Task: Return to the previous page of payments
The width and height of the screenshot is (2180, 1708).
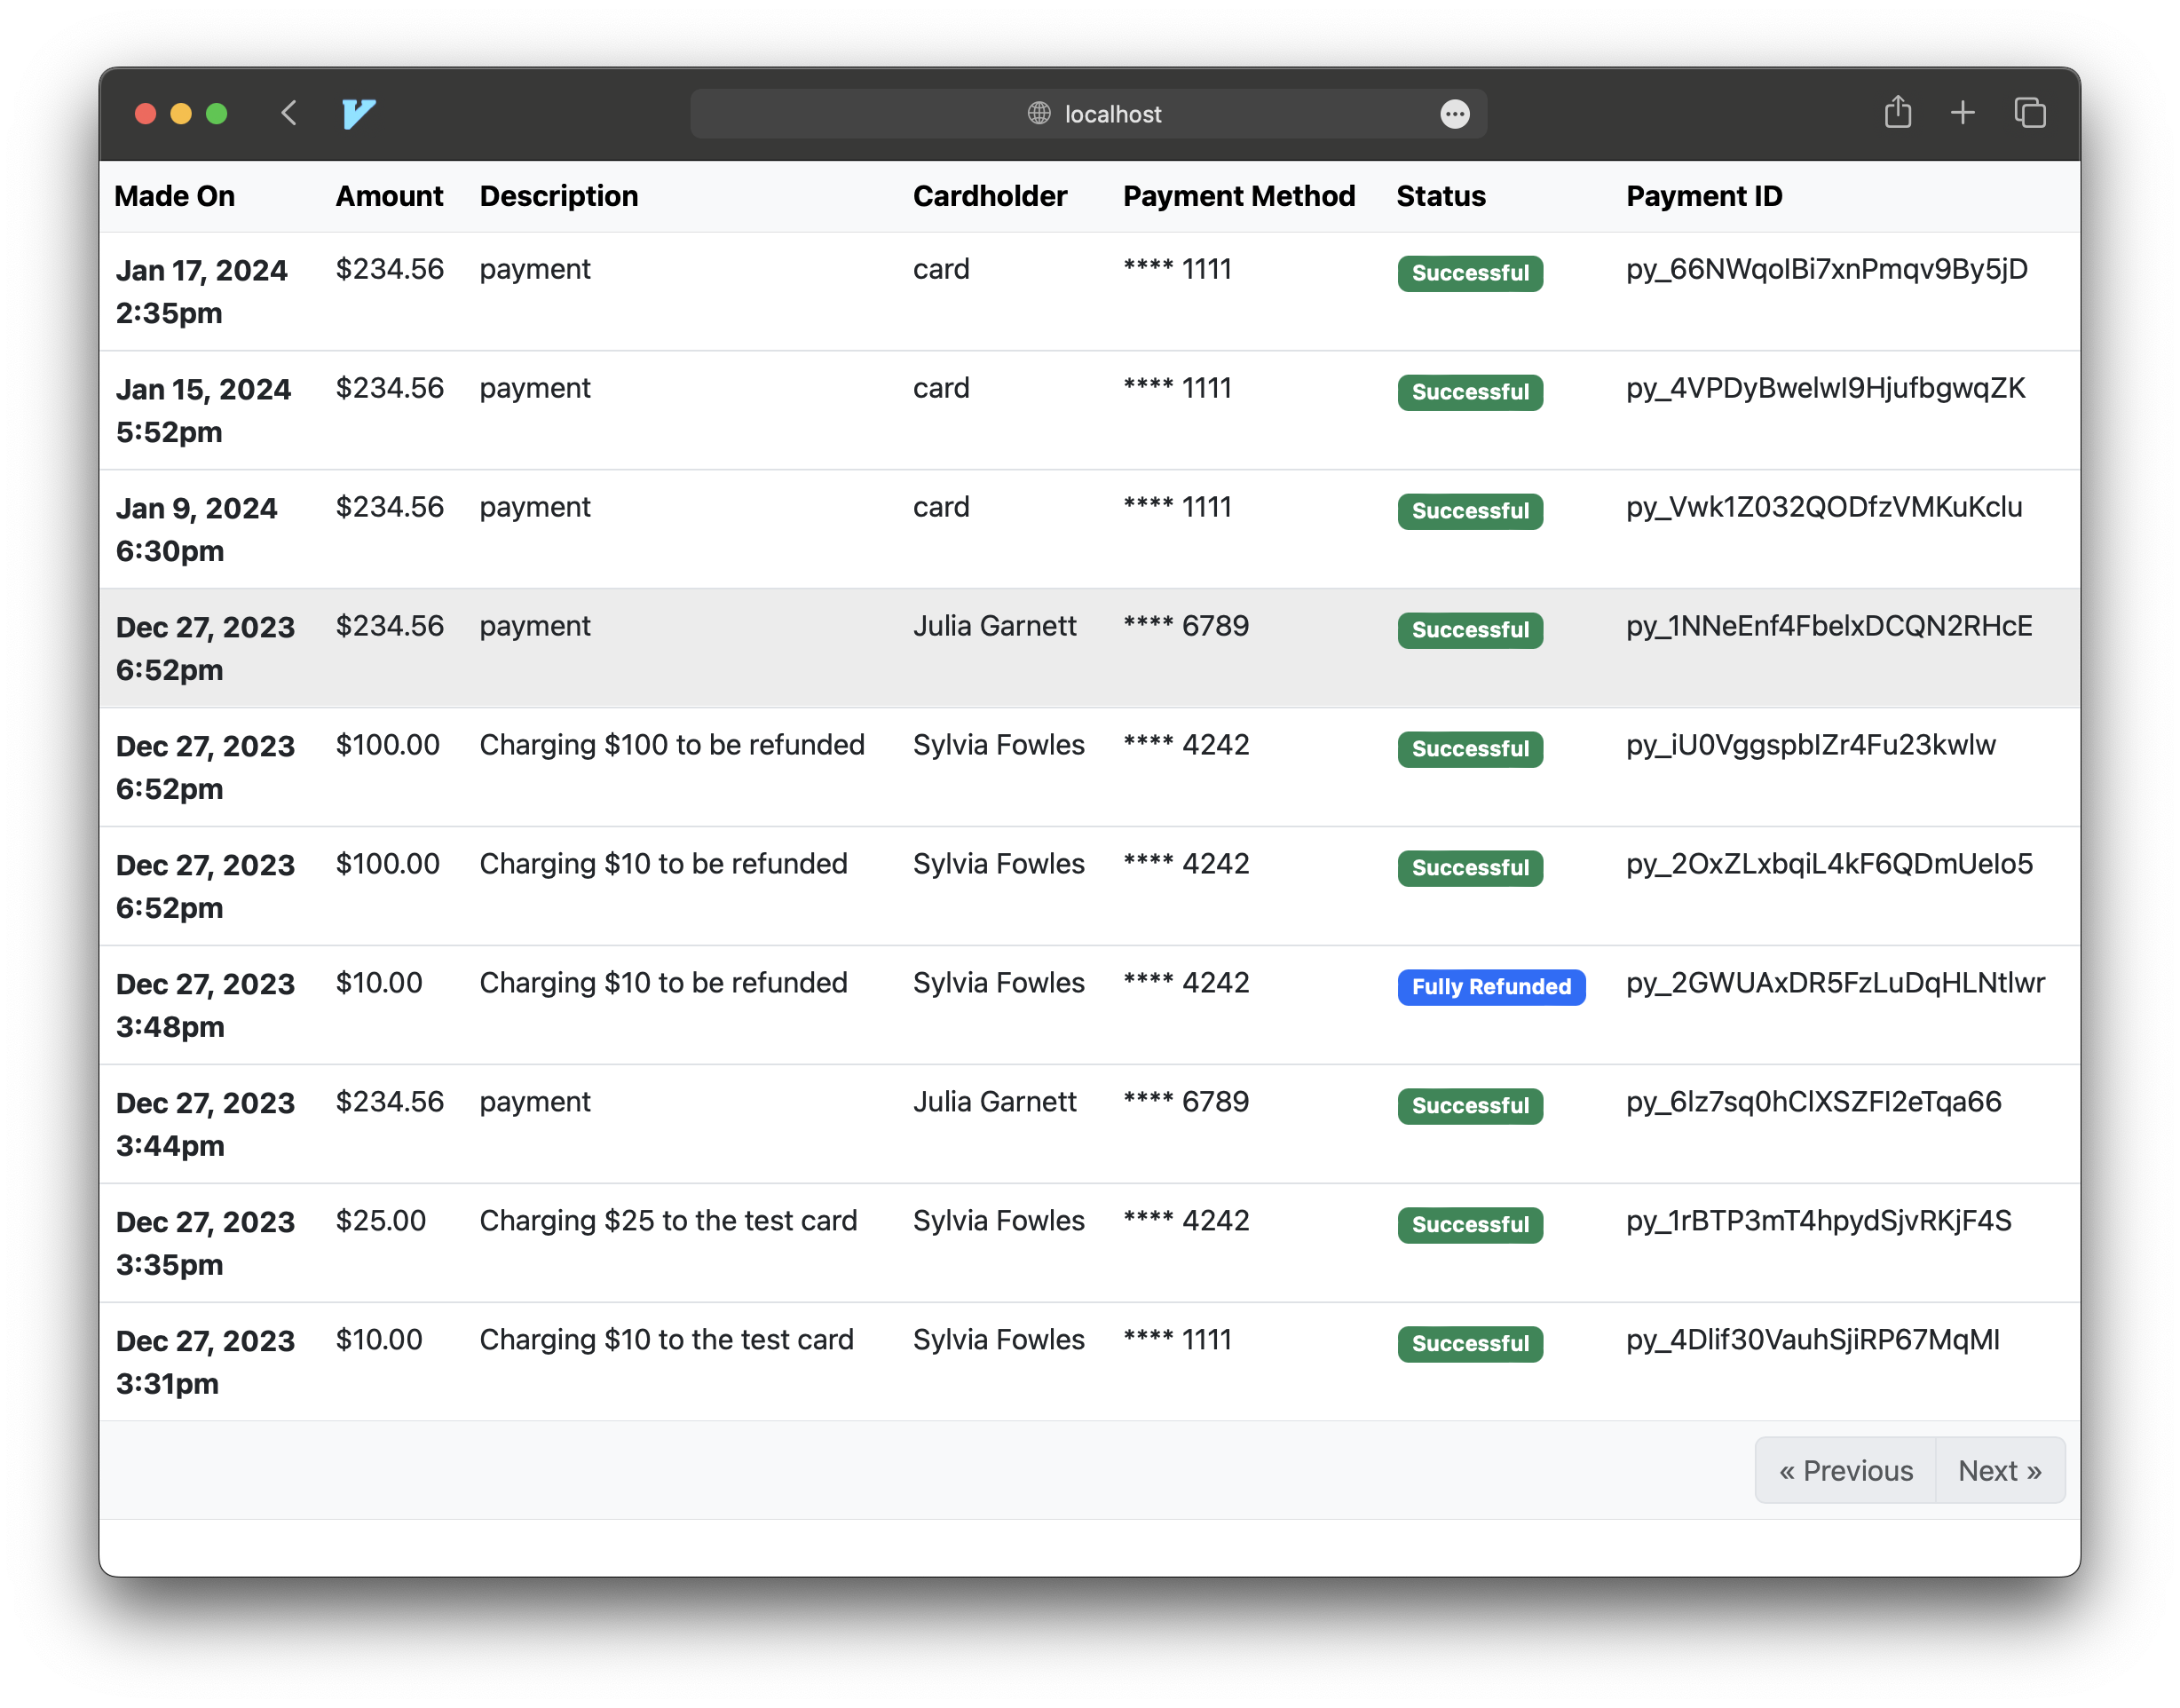Action: [1845, 1470]
